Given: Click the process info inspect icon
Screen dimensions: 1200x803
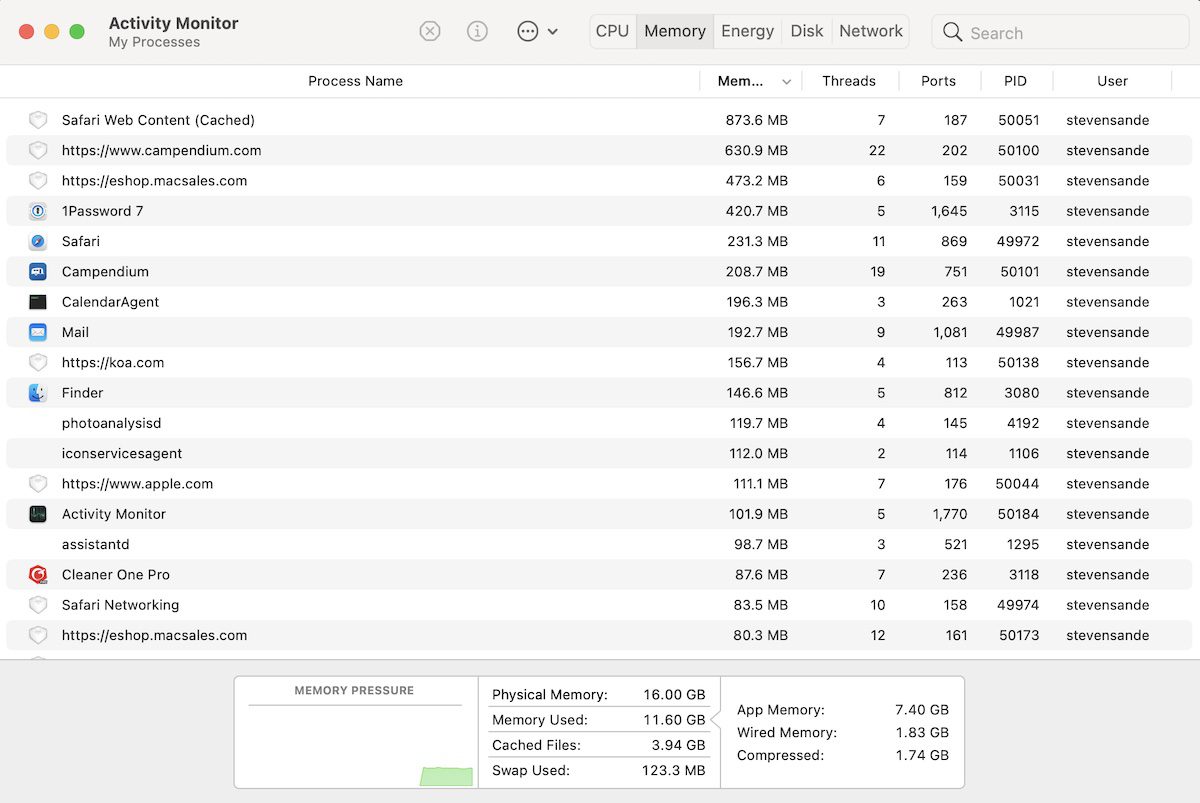Looking at the screenshot, I should point(478,31).
